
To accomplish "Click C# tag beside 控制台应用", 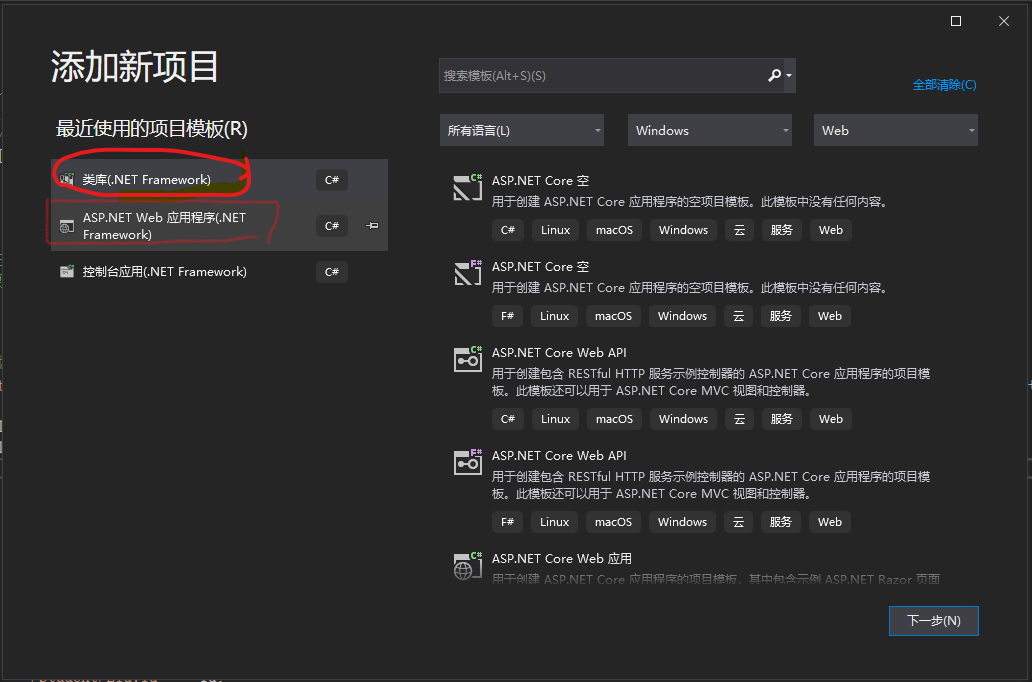I will (x=332, y=272).
